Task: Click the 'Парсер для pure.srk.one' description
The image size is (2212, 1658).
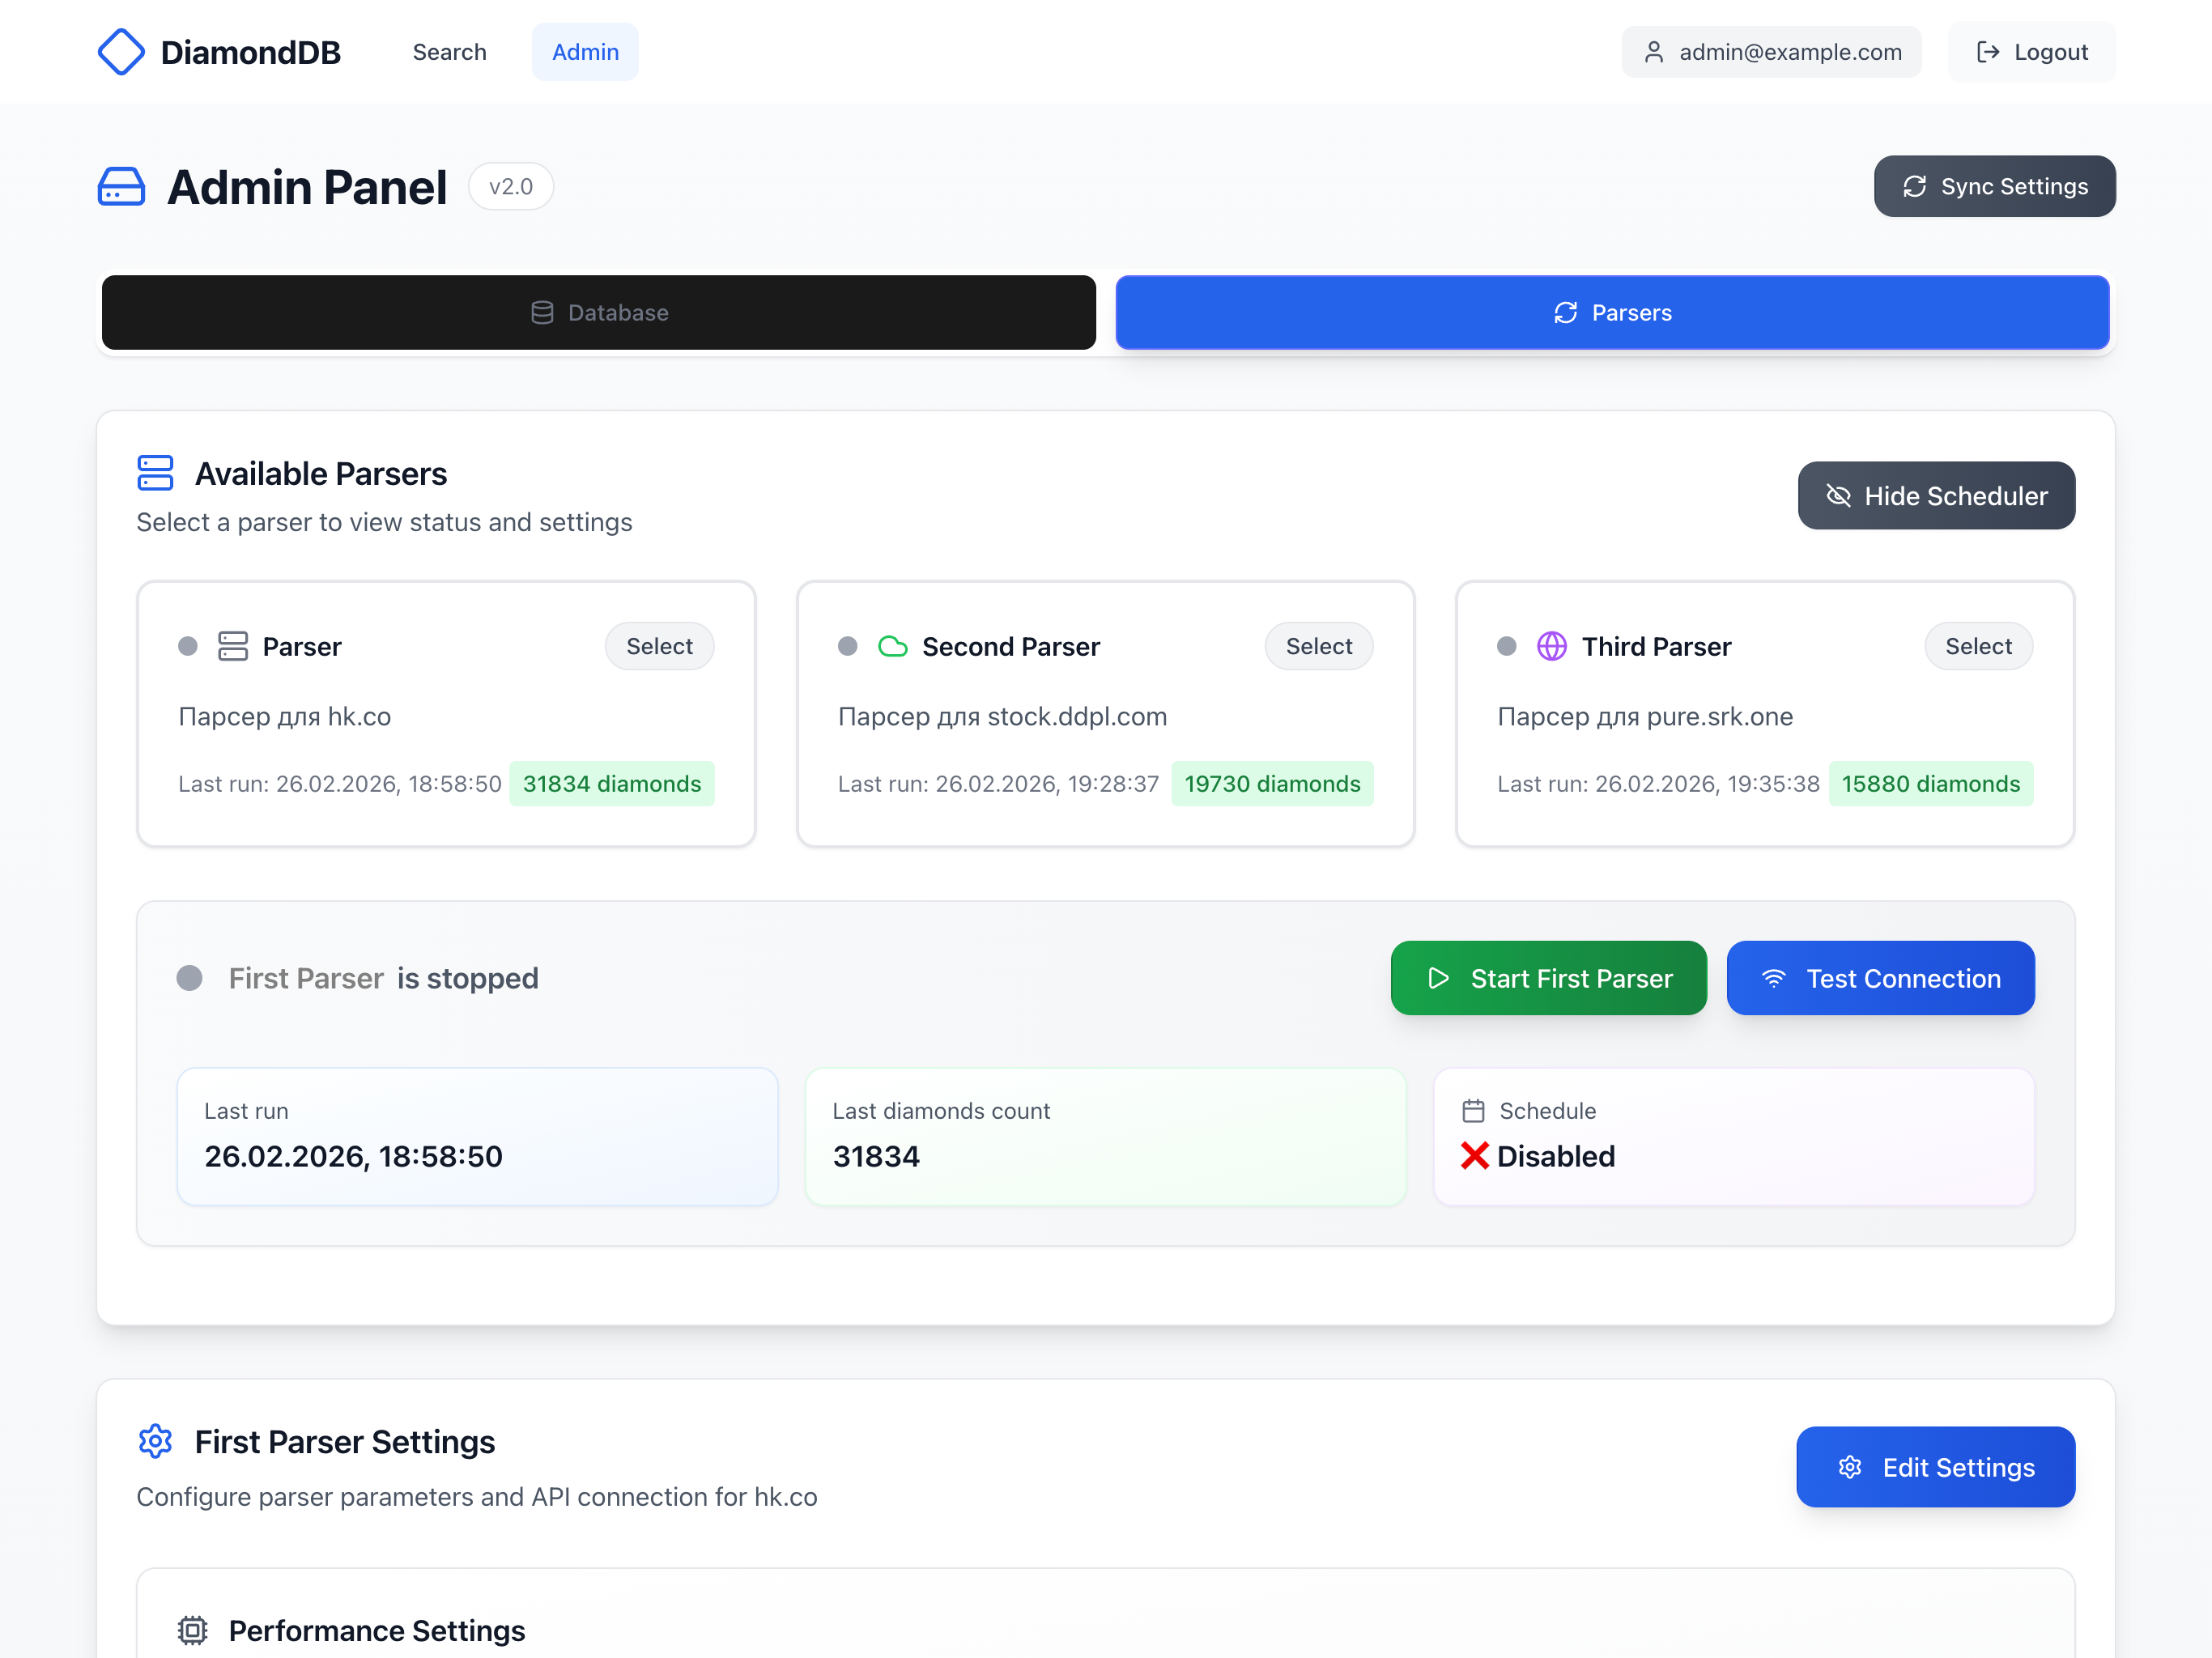Action: [1645, 717]
